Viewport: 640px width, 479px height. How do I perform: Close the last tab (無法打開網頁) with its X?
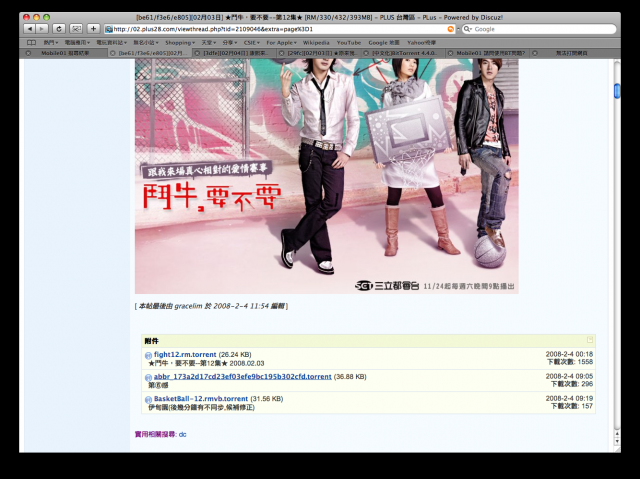click(535, 53)
